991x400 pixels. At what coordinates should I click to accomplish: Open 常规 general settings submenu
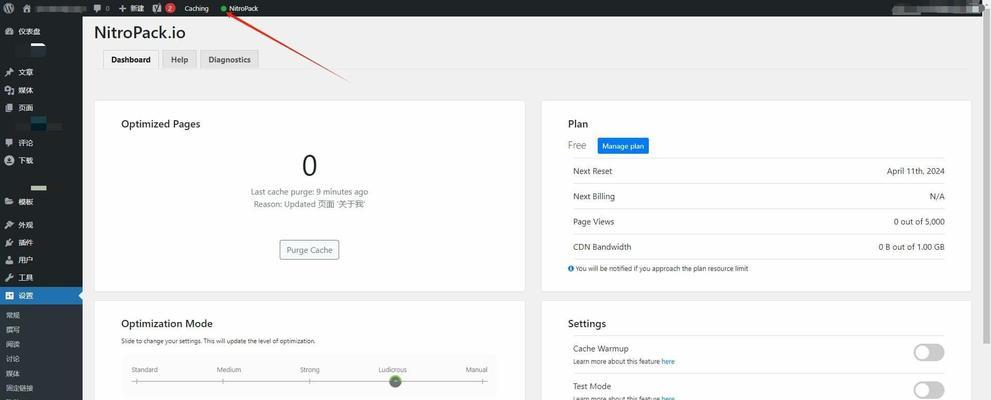(13, 315)
